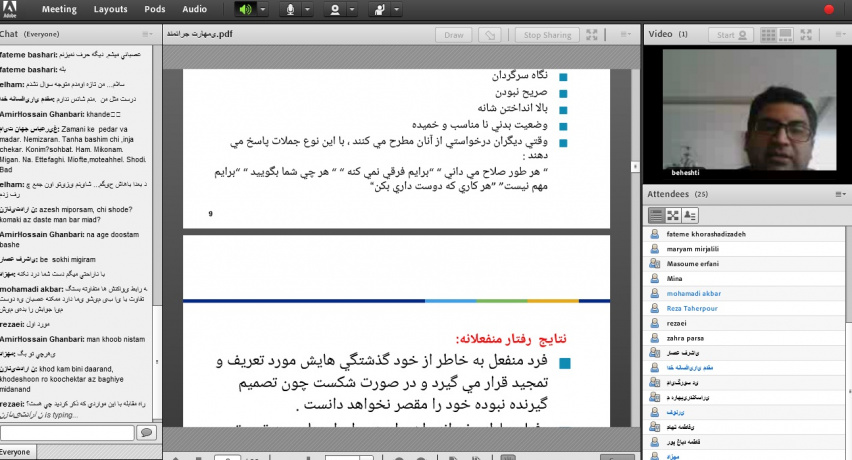Click user icon beside Masoume erfani
Image resolution: width=852 pixels, height=460 pixels.
(655, 263)
